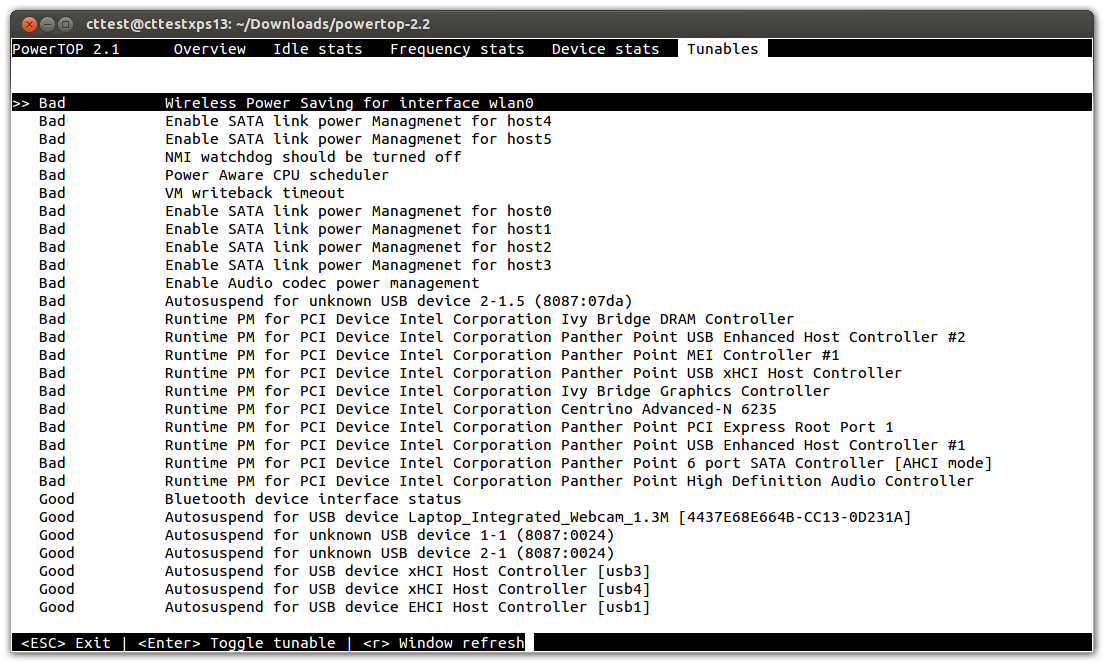Image resolution: width=1104 pixels, height=668 pixels.
Task: Select Autosuspend for EHCI Host Controller [usb1]
Action: pyautogui.click(x=552, y=607)
